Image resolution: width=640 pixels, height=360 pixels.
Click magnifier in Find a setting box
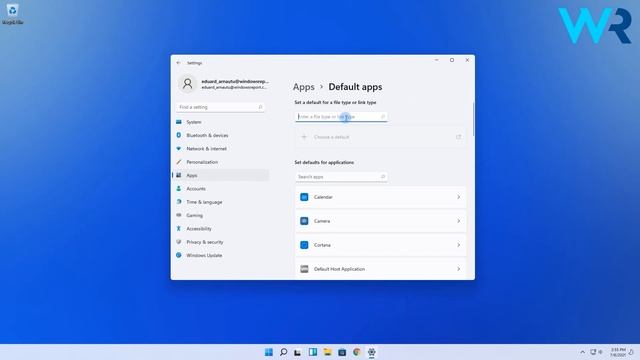(260, 107)
